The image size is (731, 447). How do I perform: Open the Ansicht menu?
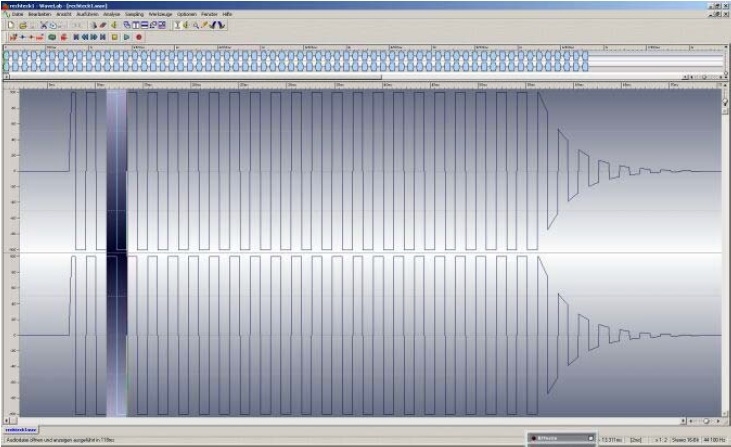64,14
